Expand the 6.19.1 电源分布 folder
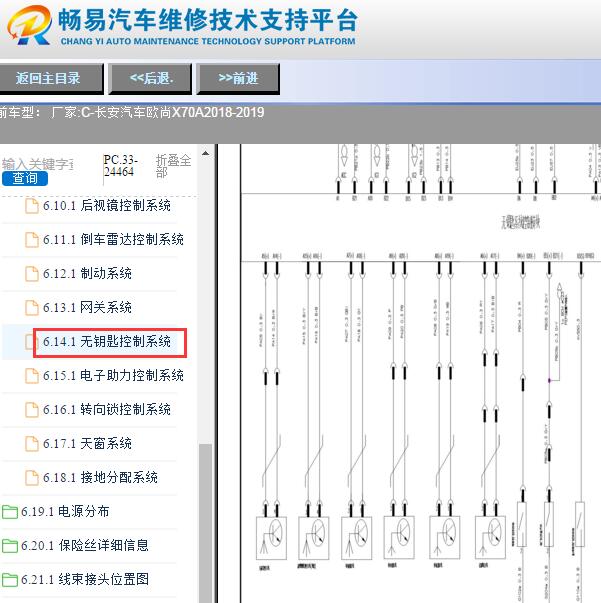601x603 pixels. [65, 511]
